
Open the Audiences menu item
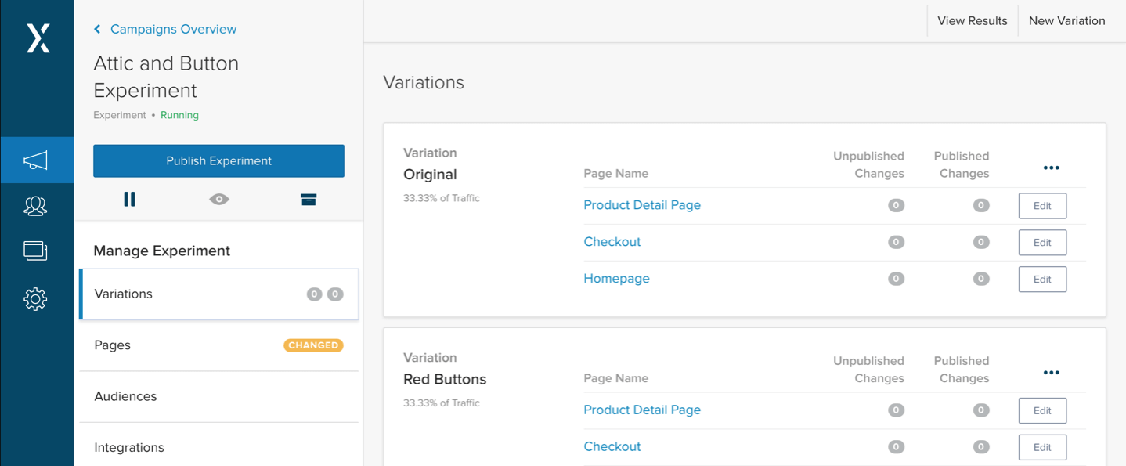[x=218, y=396]
